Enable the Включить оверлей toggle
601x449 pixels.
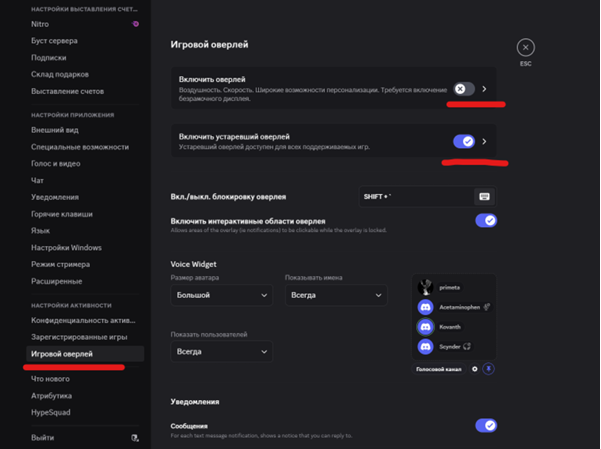(x=463, y=89)
